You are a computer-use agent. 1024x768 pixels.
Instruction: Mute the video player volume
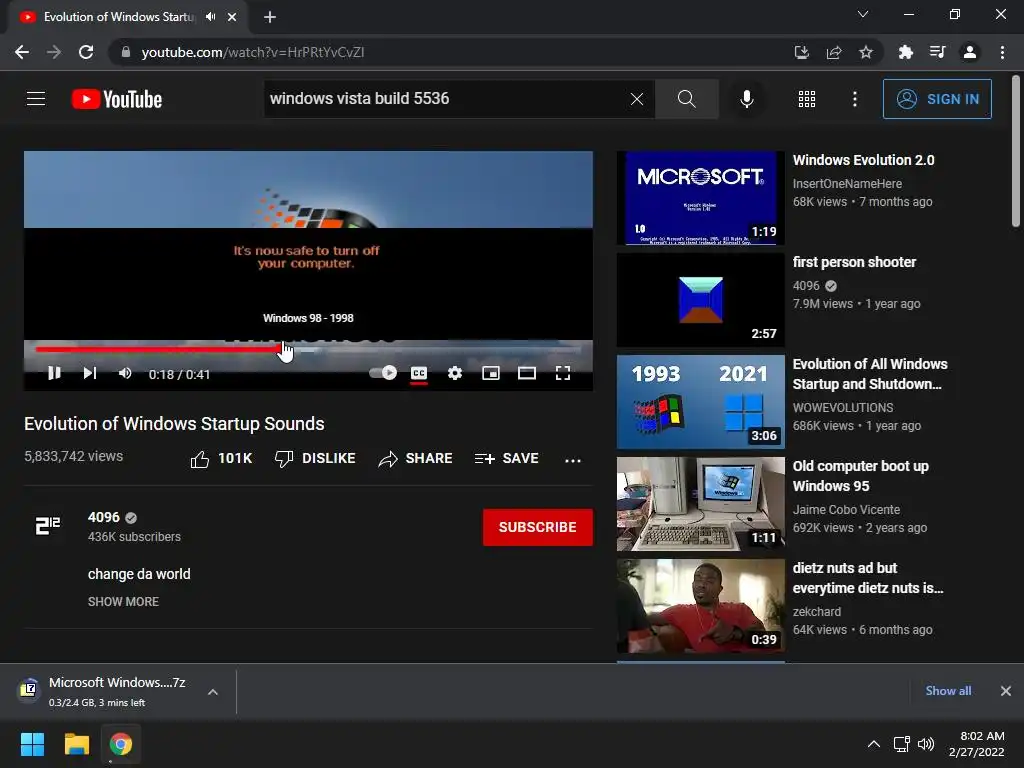(x=125, y=373)
